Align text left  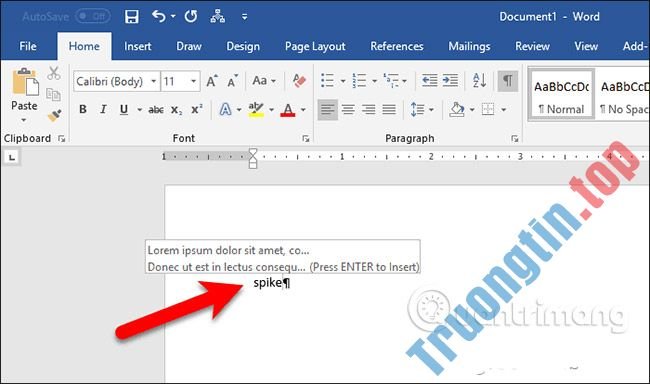point(327,109)
